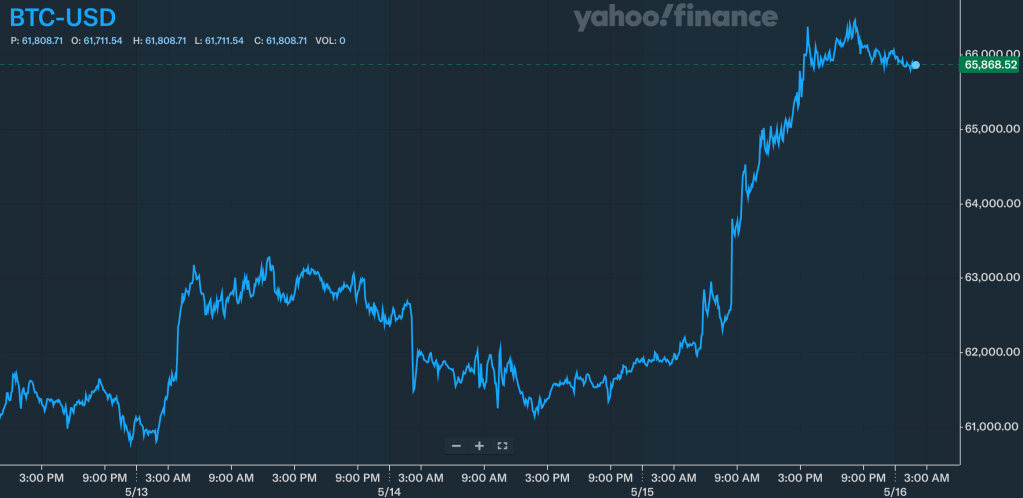Select the latest data point dot on the line
This screenshot has height=498, width=1023.
point(915,65)
